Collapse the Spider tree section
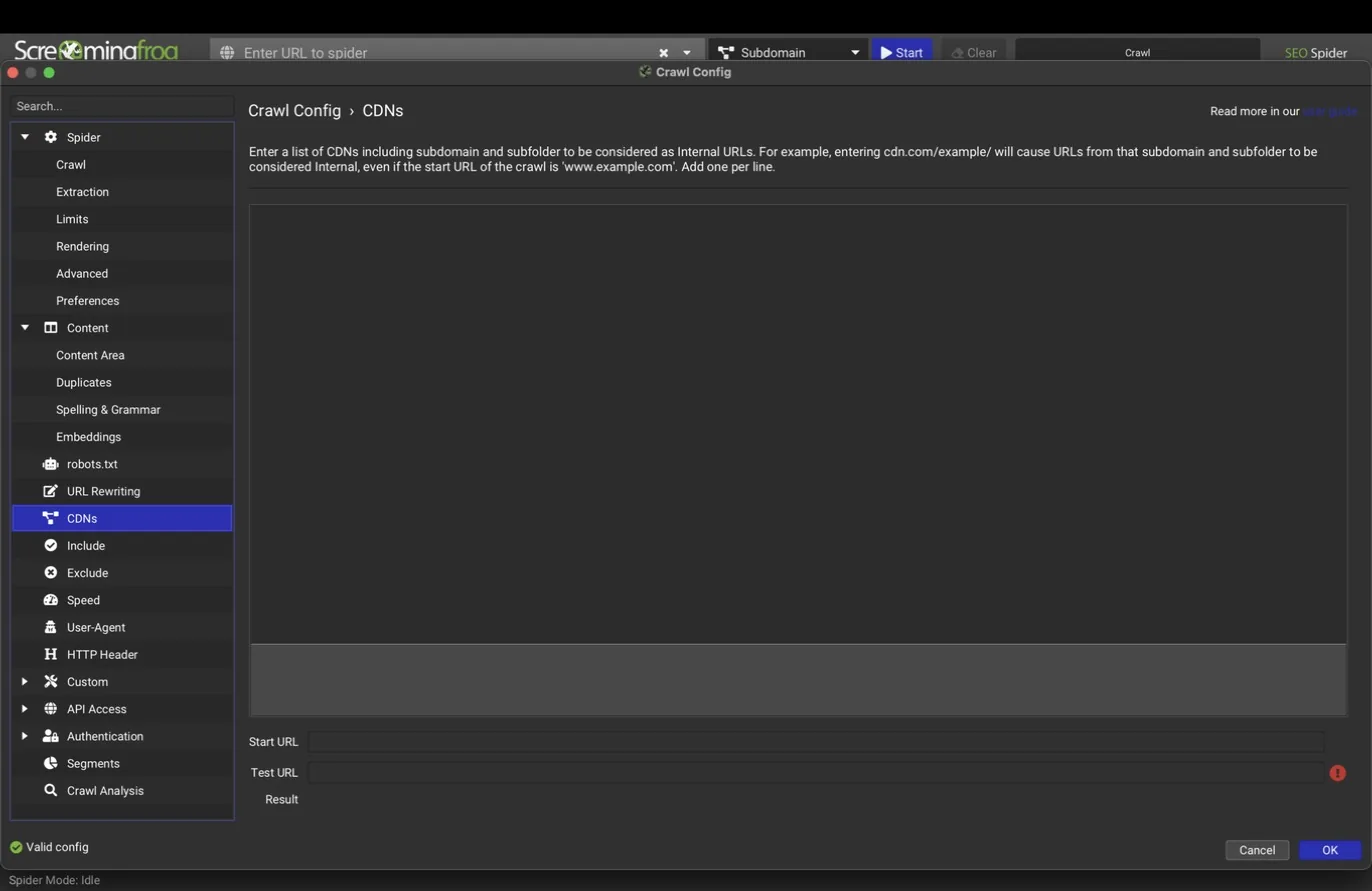The image size is (1372, 891). pyautogui.click(x=25, y=137)
